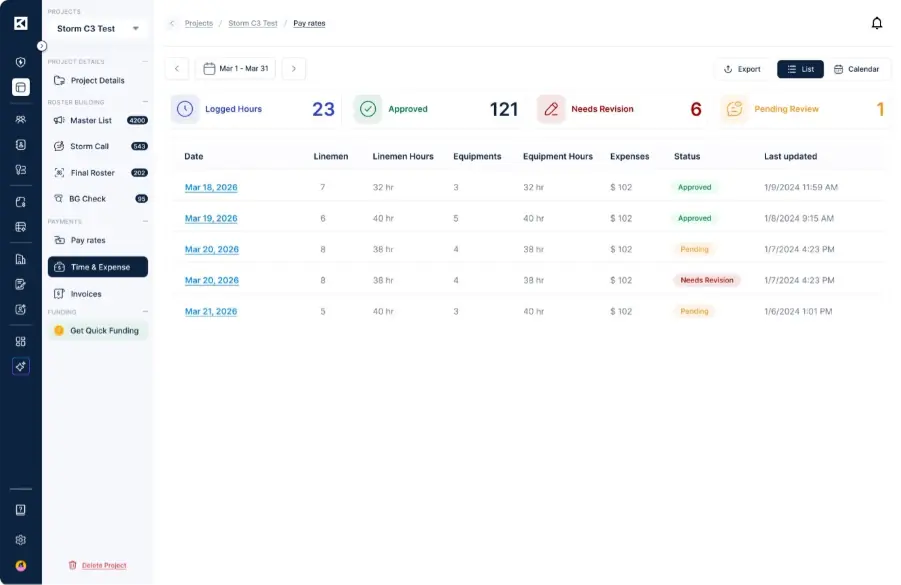Click the Approved checkmark circle icon
The image size is (901, 585).
click(x=368, y=109)
